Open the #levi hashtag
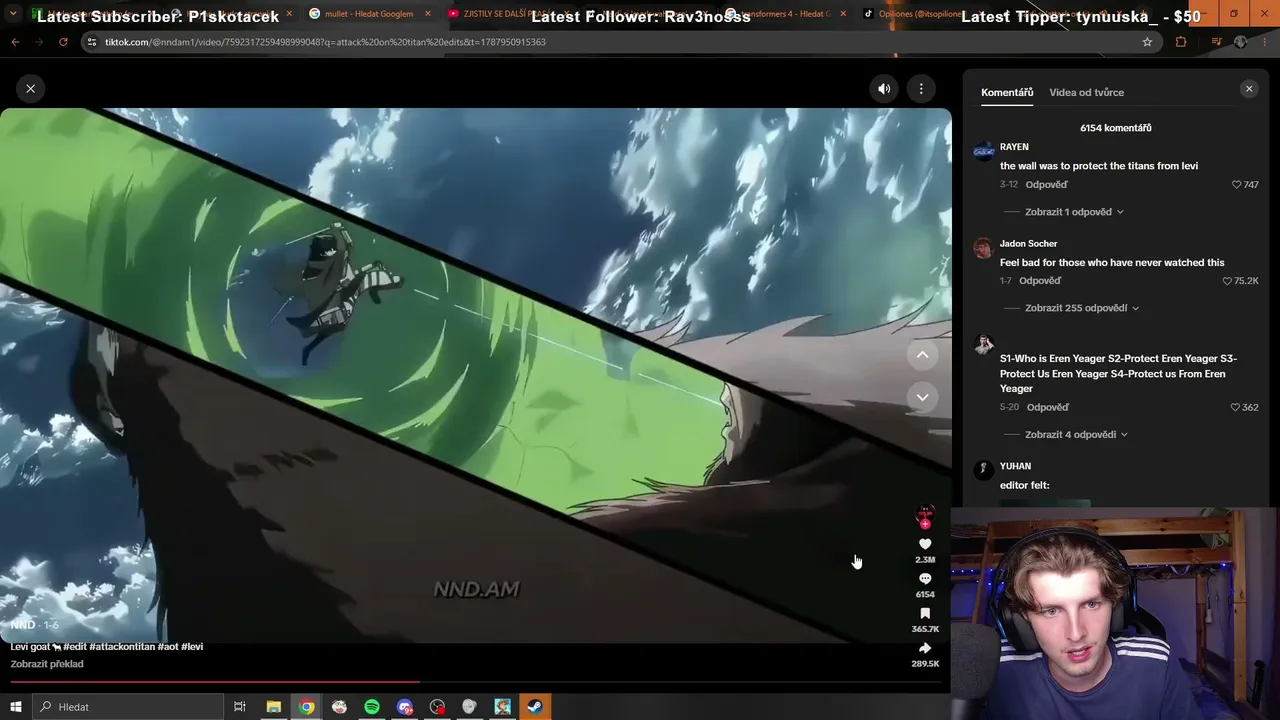 (x=192, y=647)
